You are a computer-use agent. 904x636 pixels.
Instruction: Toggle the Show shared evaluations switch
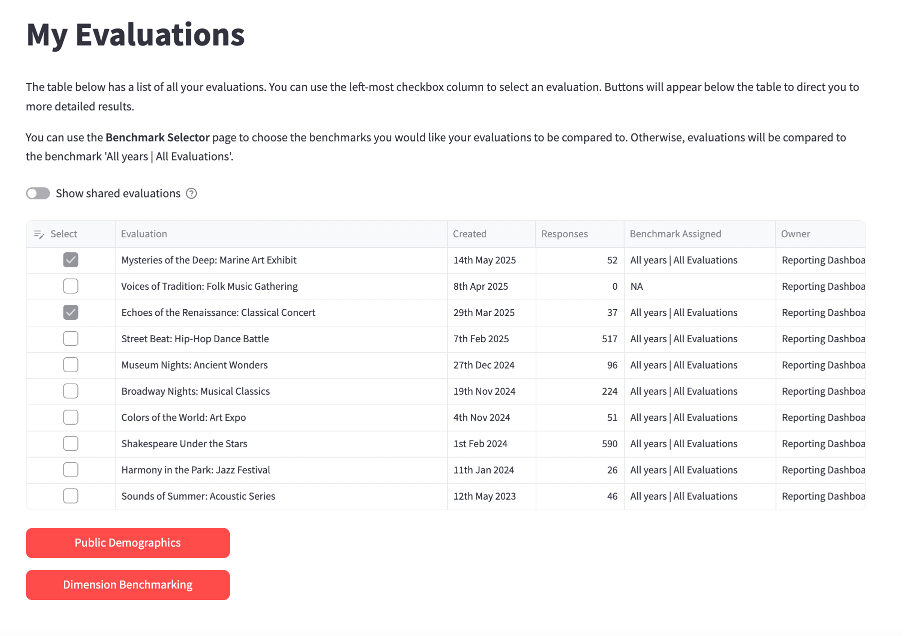(38, 194)
